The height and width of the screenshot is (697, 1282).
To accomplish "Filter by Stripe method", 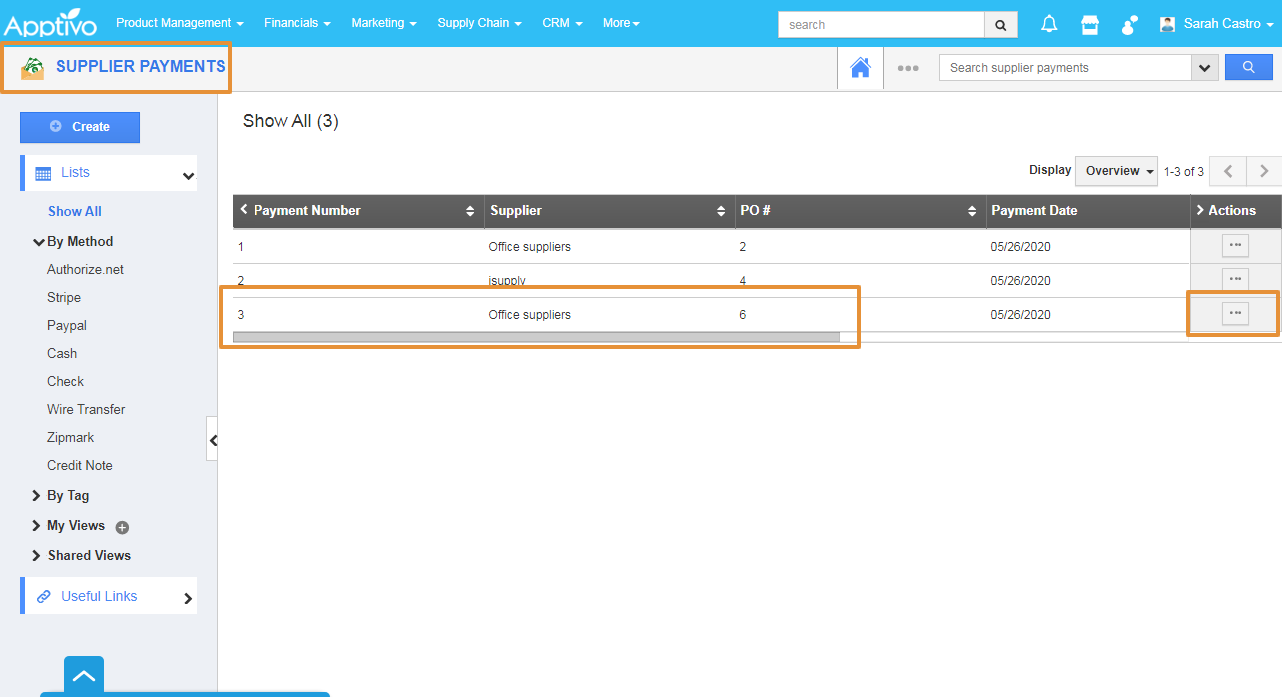I will 64,297.
